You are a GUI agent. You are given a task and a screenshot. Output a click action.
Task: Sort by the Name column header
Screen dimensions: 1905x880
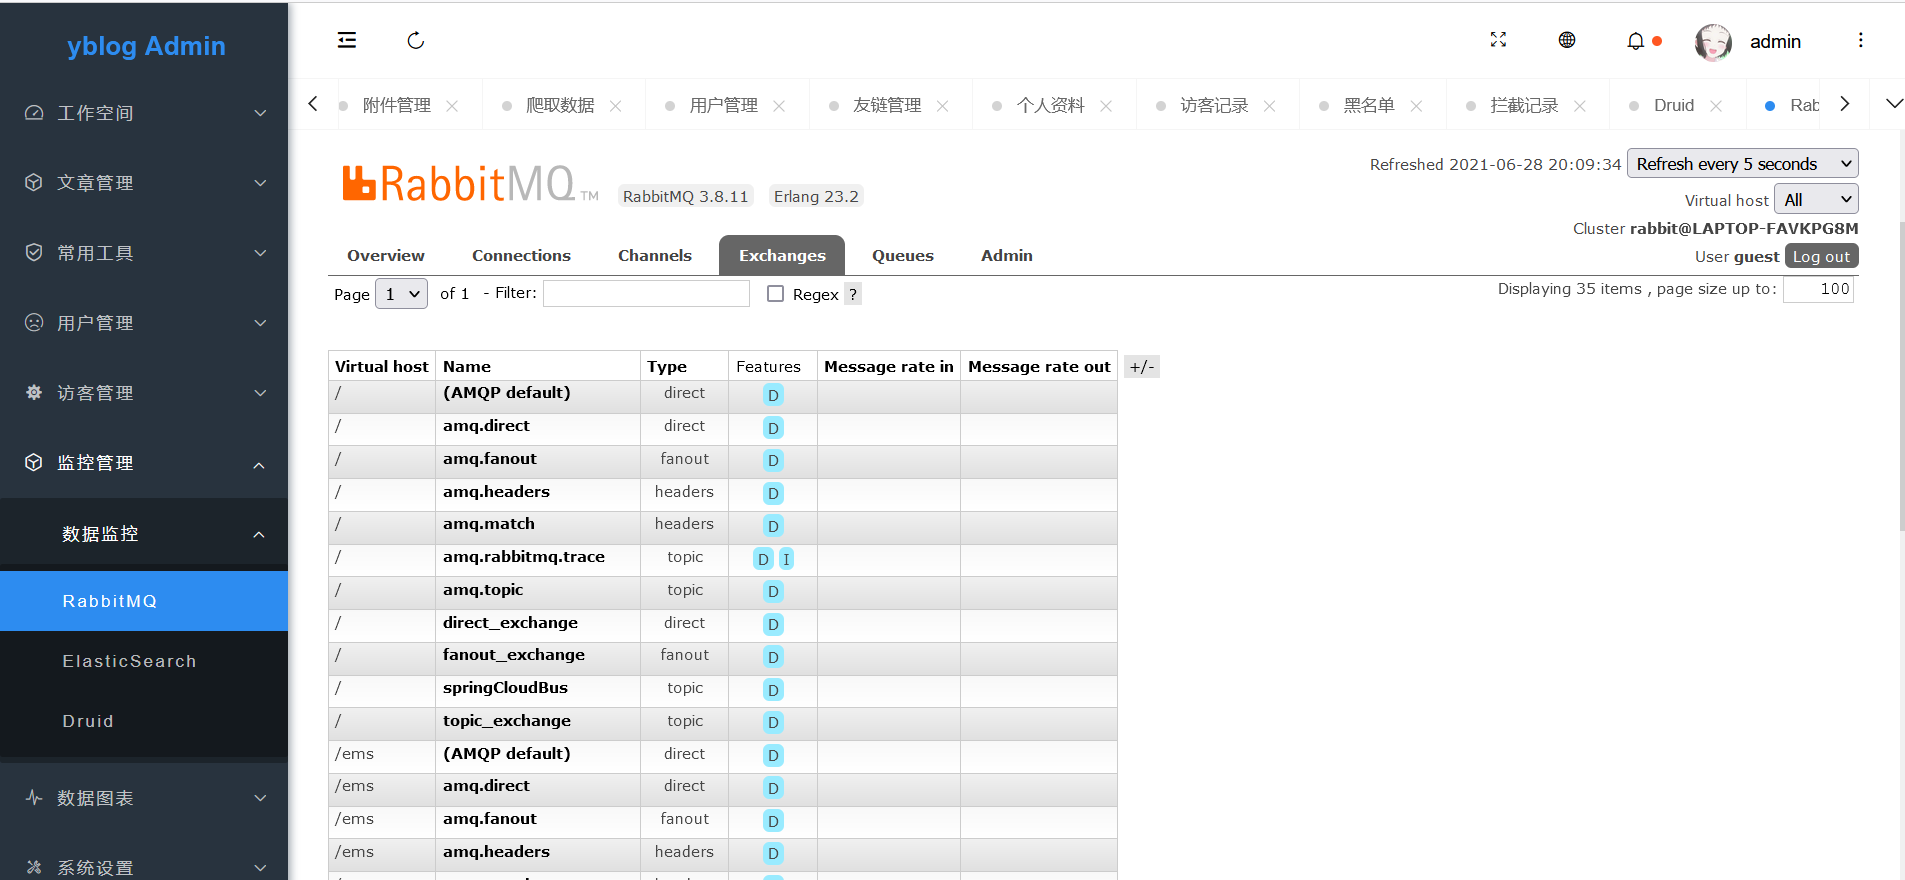[x=467, y=367]
